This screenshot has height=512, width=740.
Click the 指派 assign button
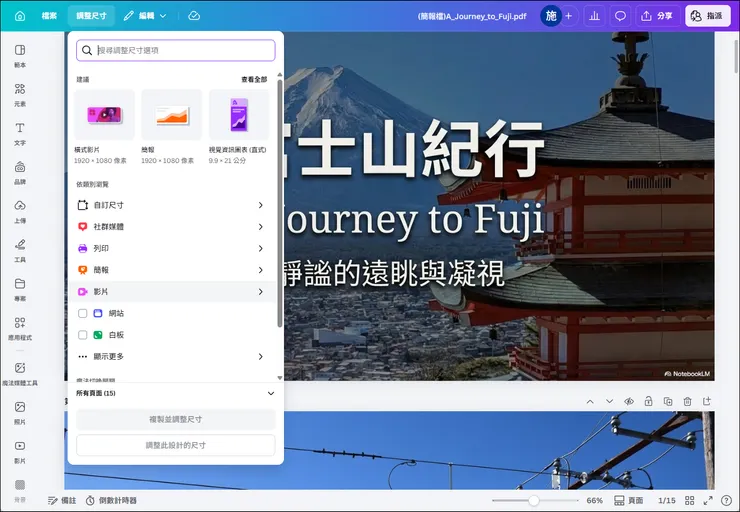[x=707, y=16]
